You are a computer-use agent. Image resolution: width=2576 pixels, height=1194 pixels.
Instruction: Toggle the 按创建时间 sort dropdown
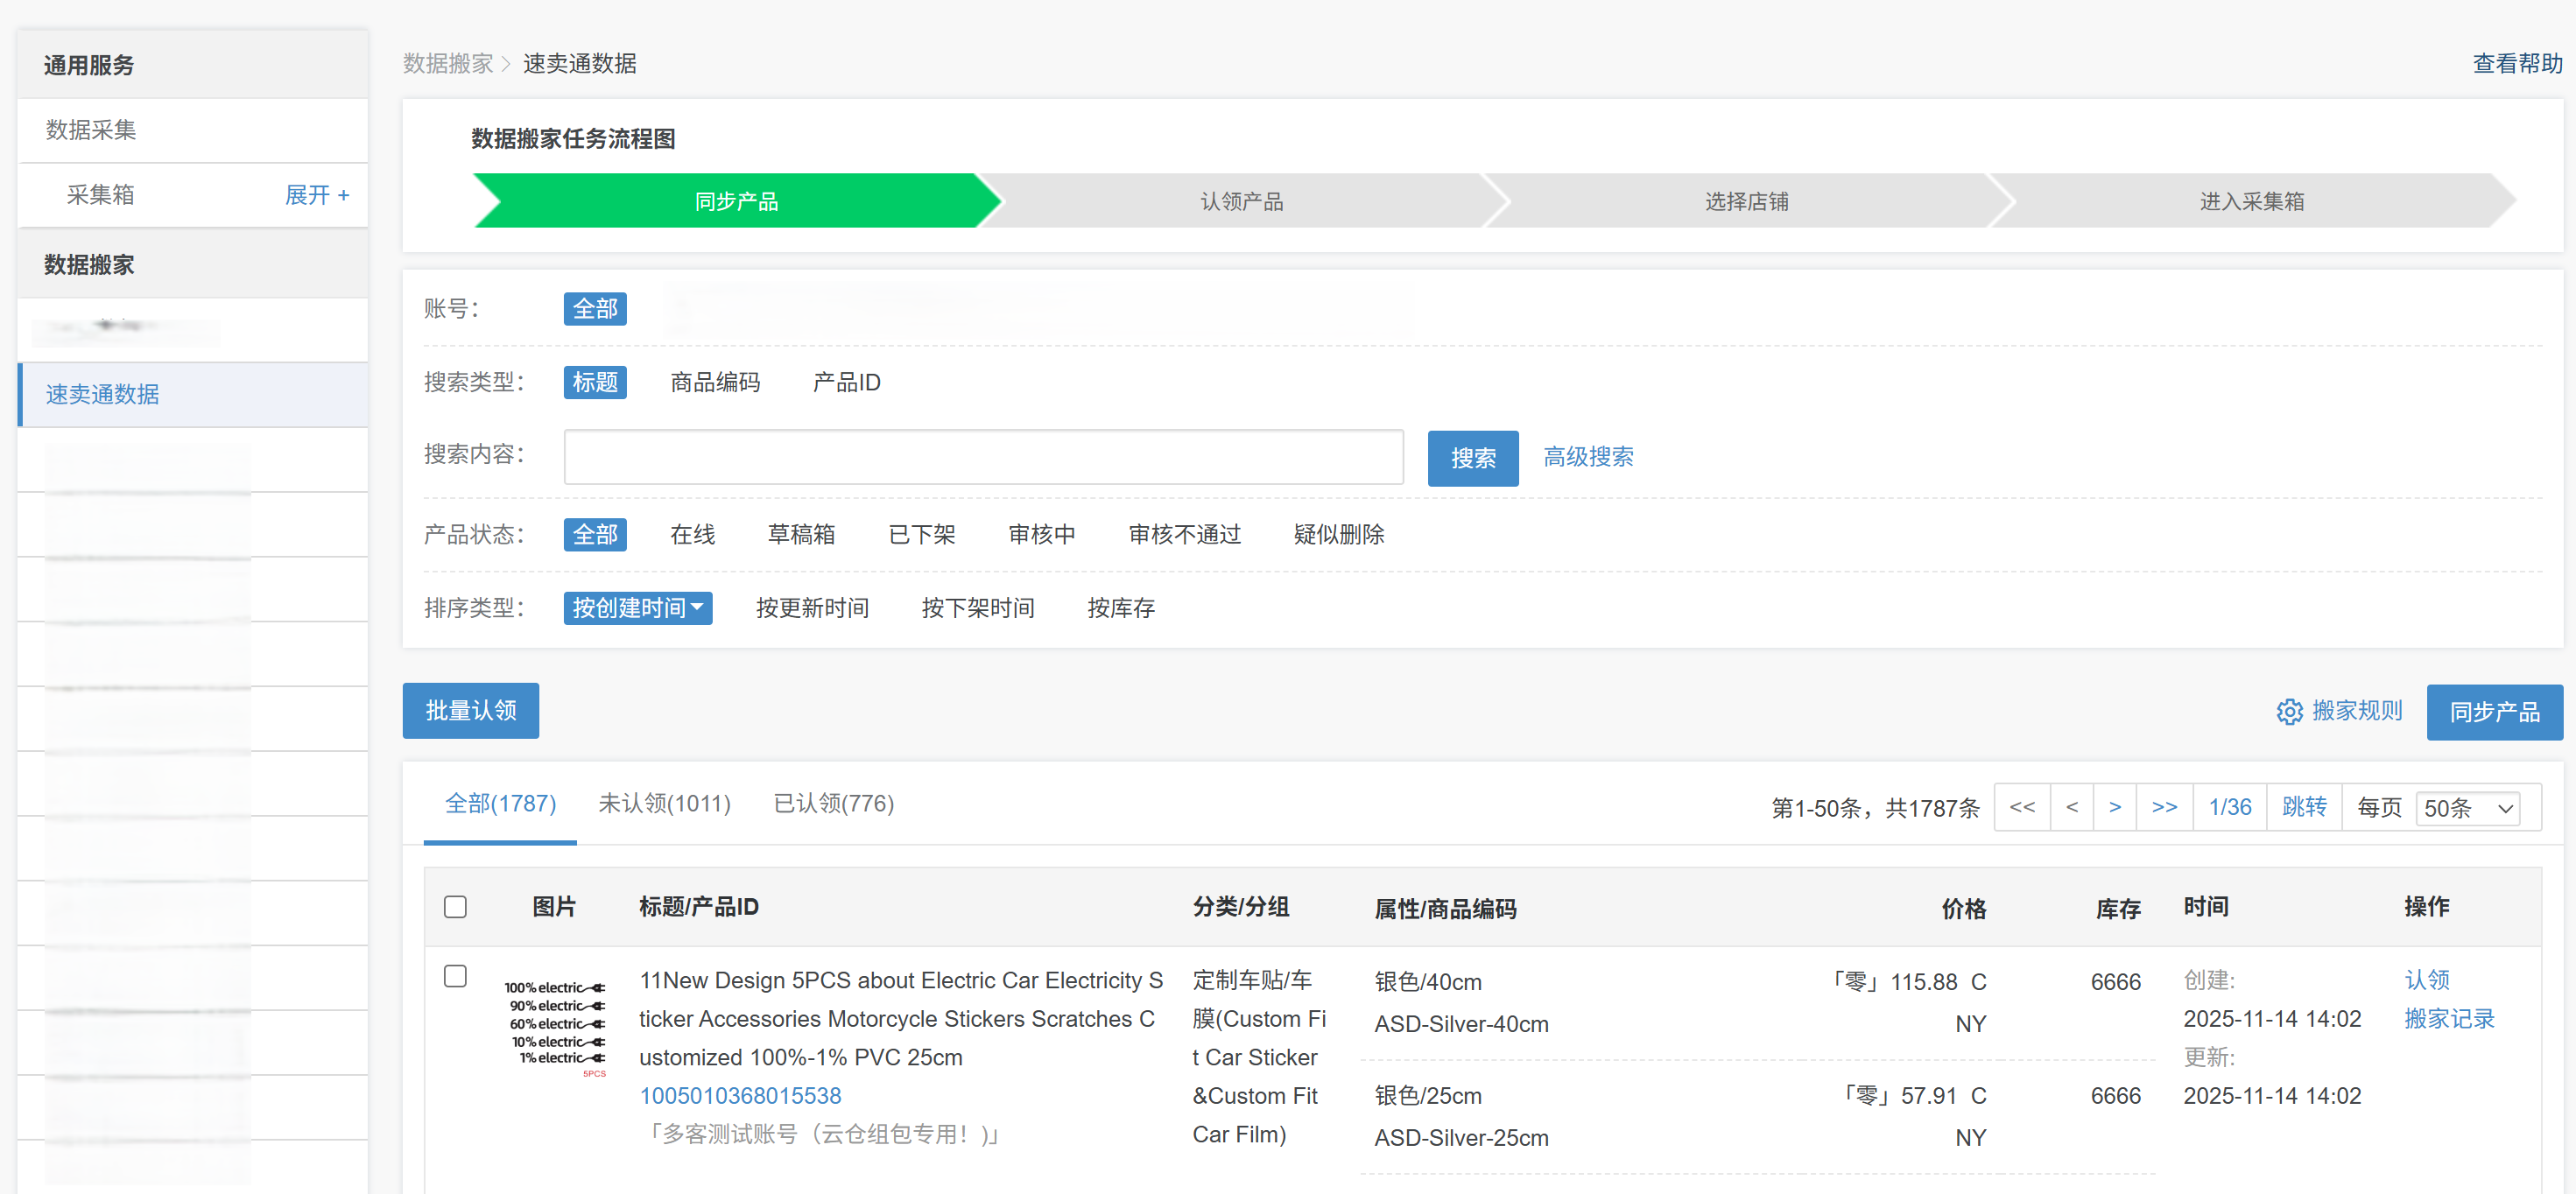(x=637, y=608)
